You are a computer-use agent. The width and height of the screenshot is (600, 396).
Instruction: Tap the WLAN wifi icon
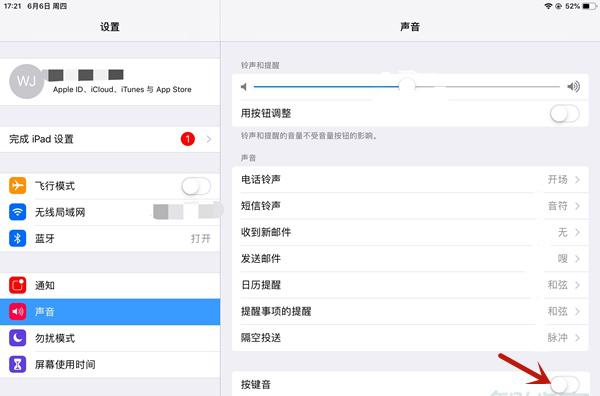[x=18, y=212]
